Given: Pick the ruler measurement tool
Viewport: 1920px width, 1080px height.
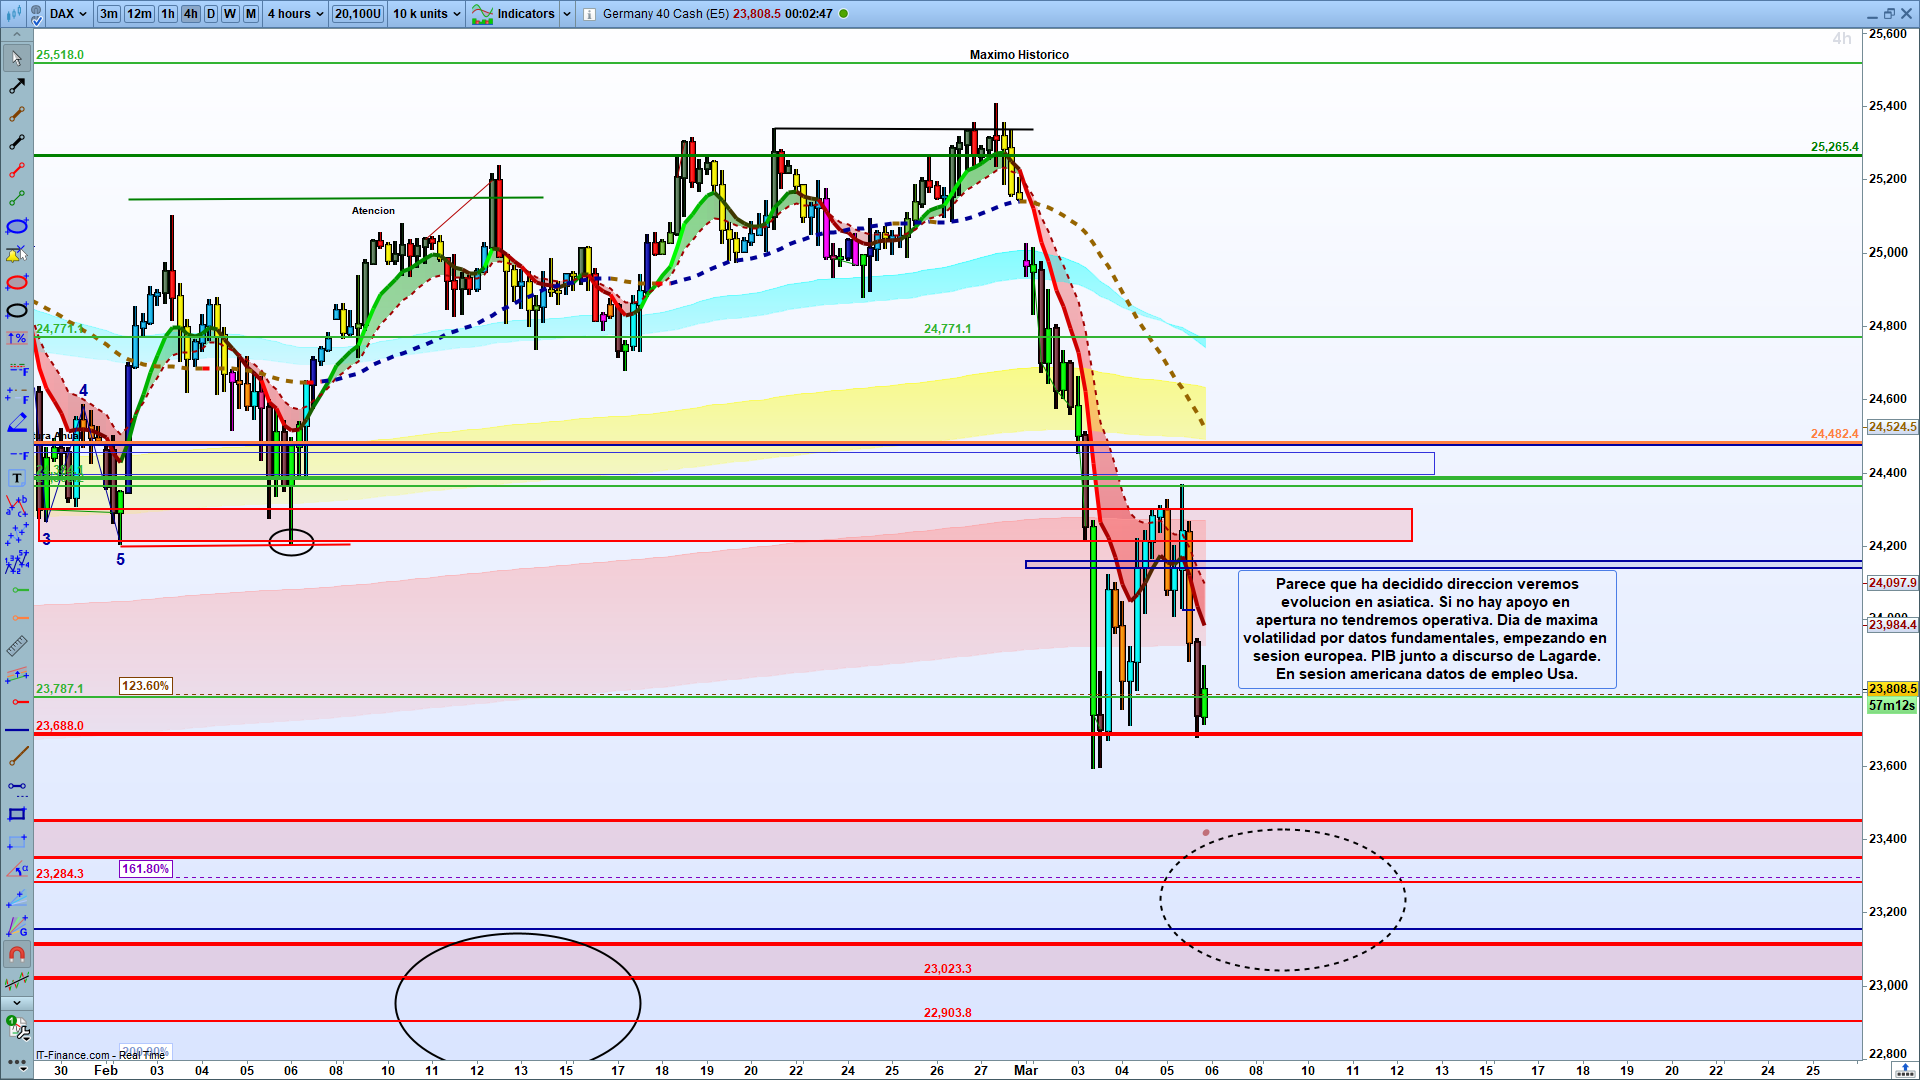Looking at the screenshot, I should point(16,646).
